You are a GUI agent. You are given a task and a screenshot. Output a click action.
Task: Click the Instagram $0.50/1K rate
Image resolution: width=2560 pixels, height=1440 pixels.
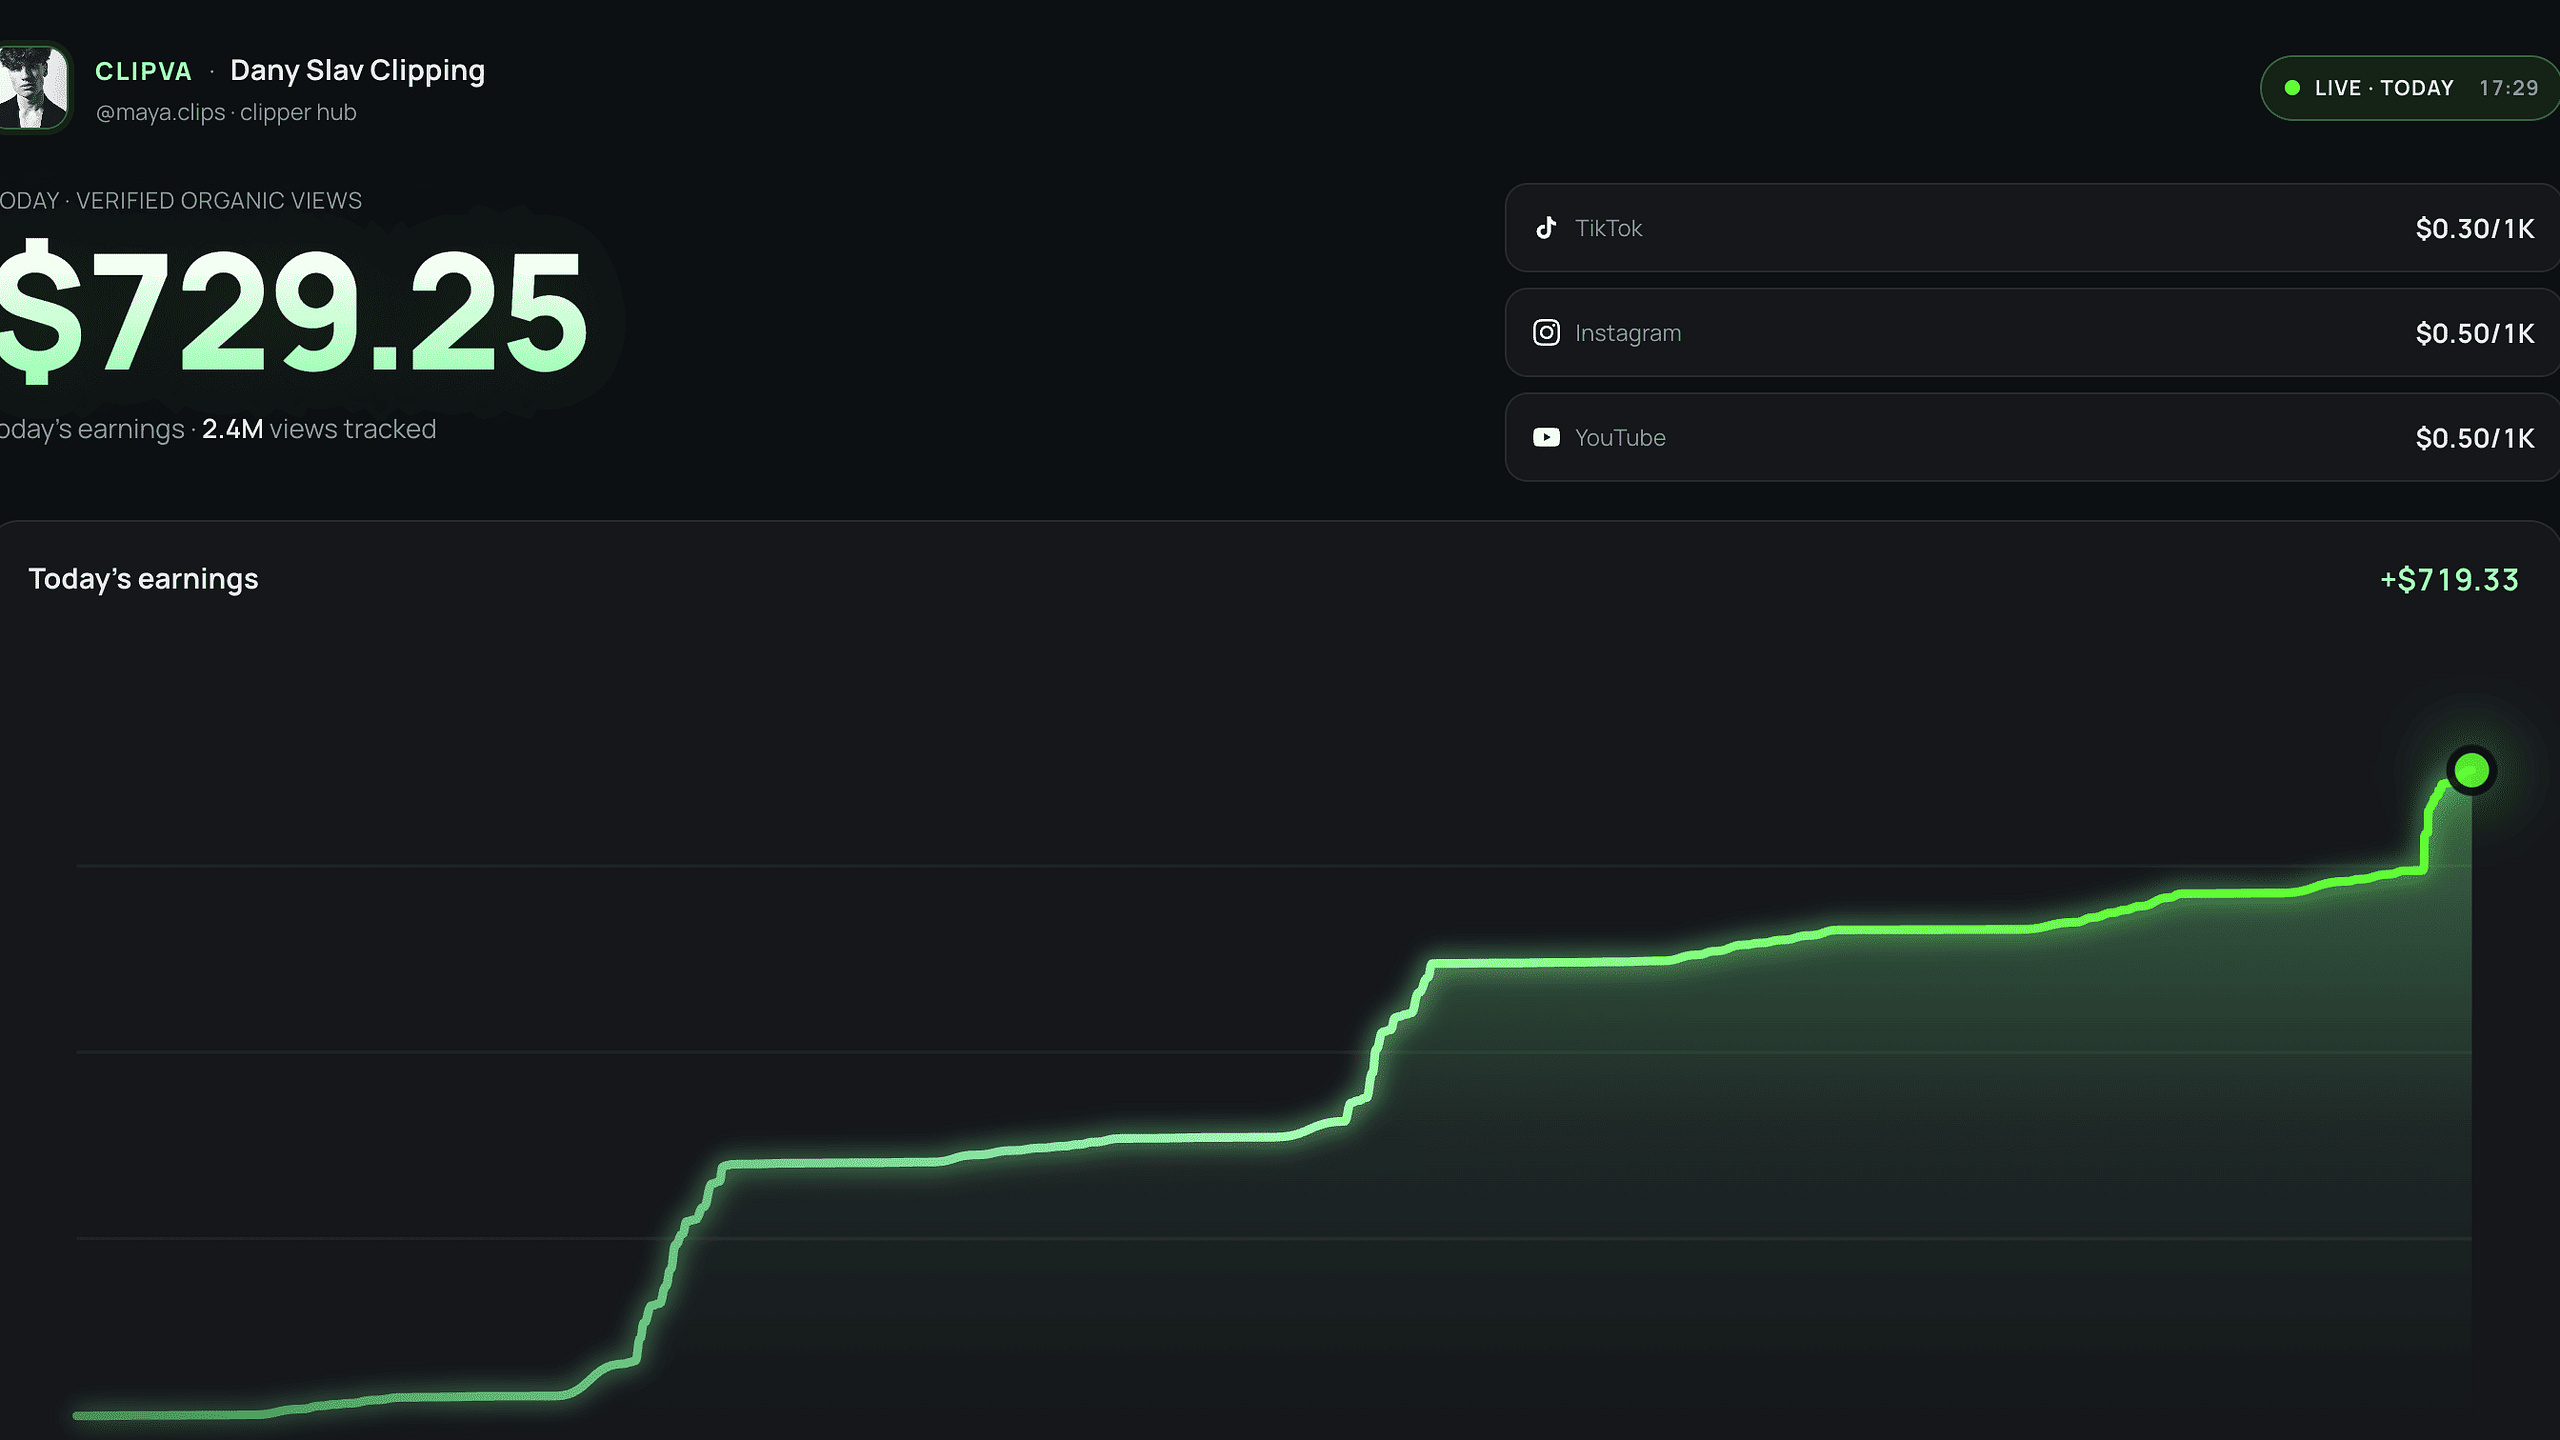tap(2475, 333)
